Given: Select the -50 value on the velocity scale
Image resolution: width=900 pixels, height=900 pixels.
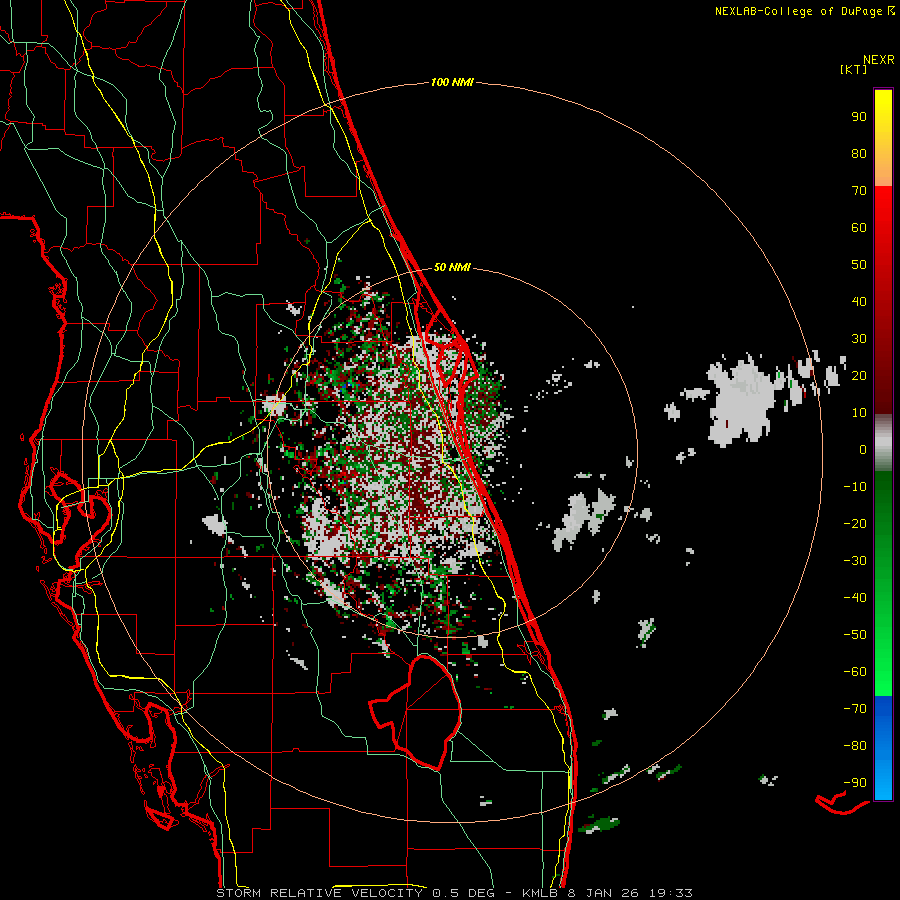Looking at the screenshot, I should pyautogui.click(x=855, y=635).
